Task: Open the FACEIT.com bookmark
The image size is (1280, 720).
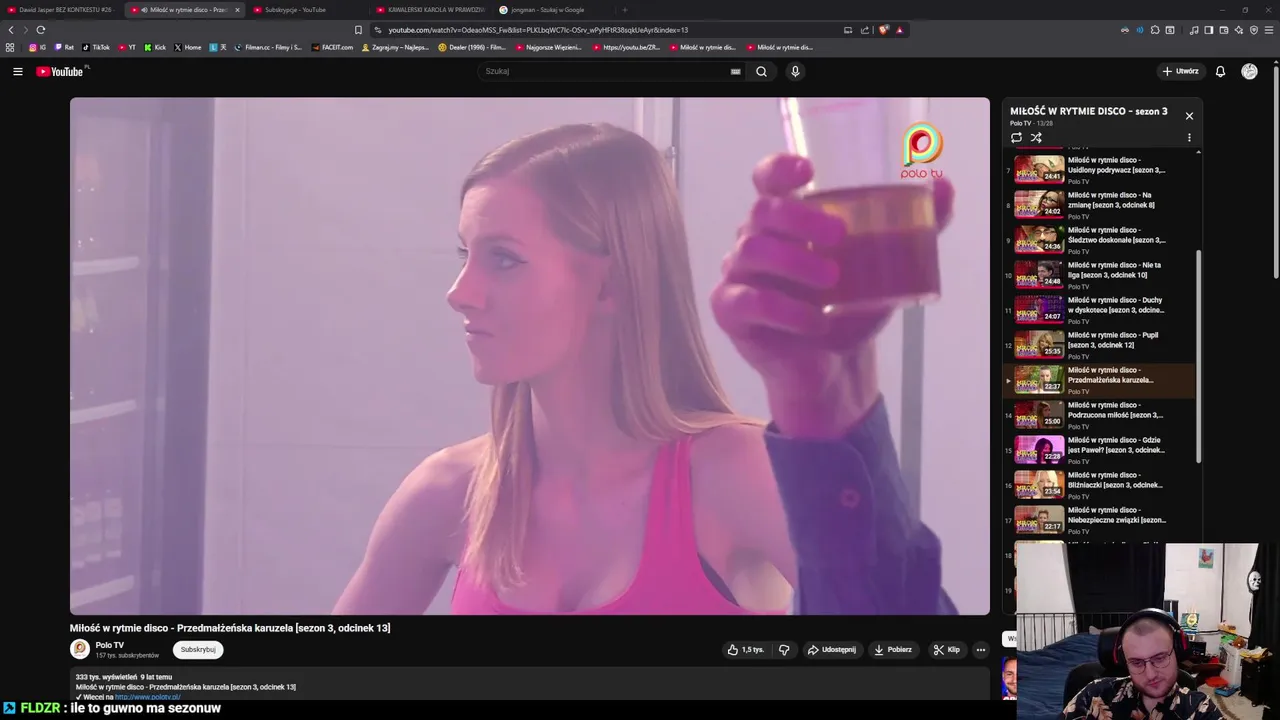Action: click(x=332, y=47)
